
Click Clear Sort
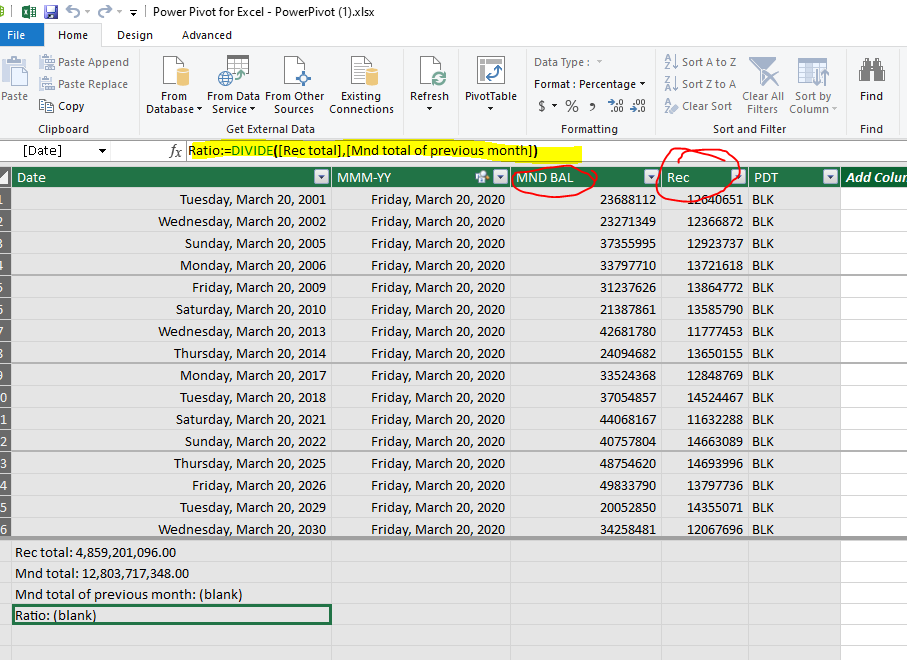698,106
